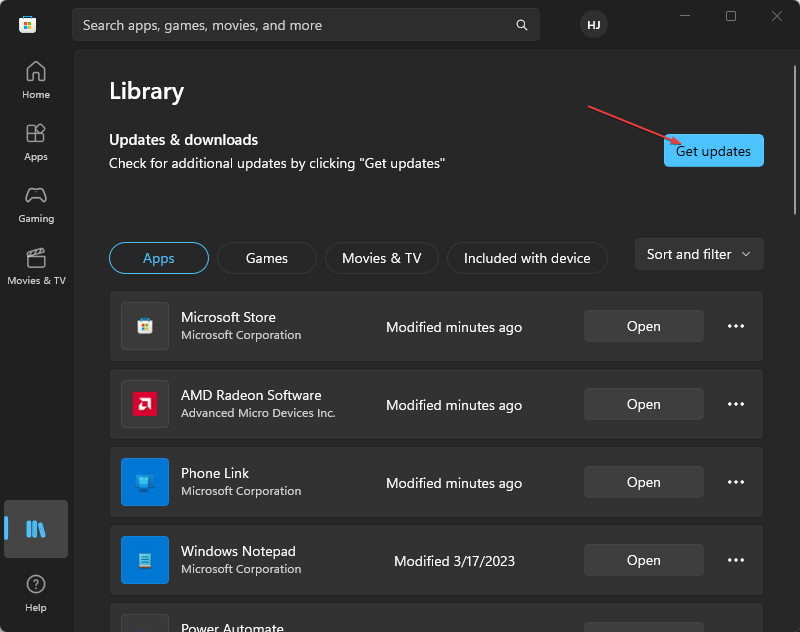Open the Microsoft Store app
The width and height of the screenshot is (800, 632).
pyautogui.click(x=643, y=326)
